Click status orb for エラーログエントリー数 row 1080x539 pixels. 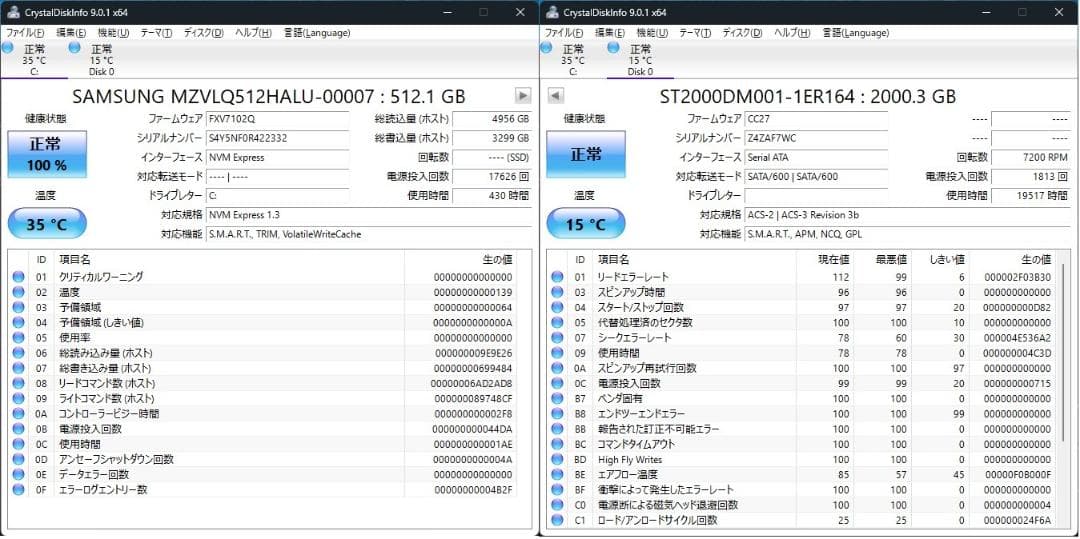(18, 489)
